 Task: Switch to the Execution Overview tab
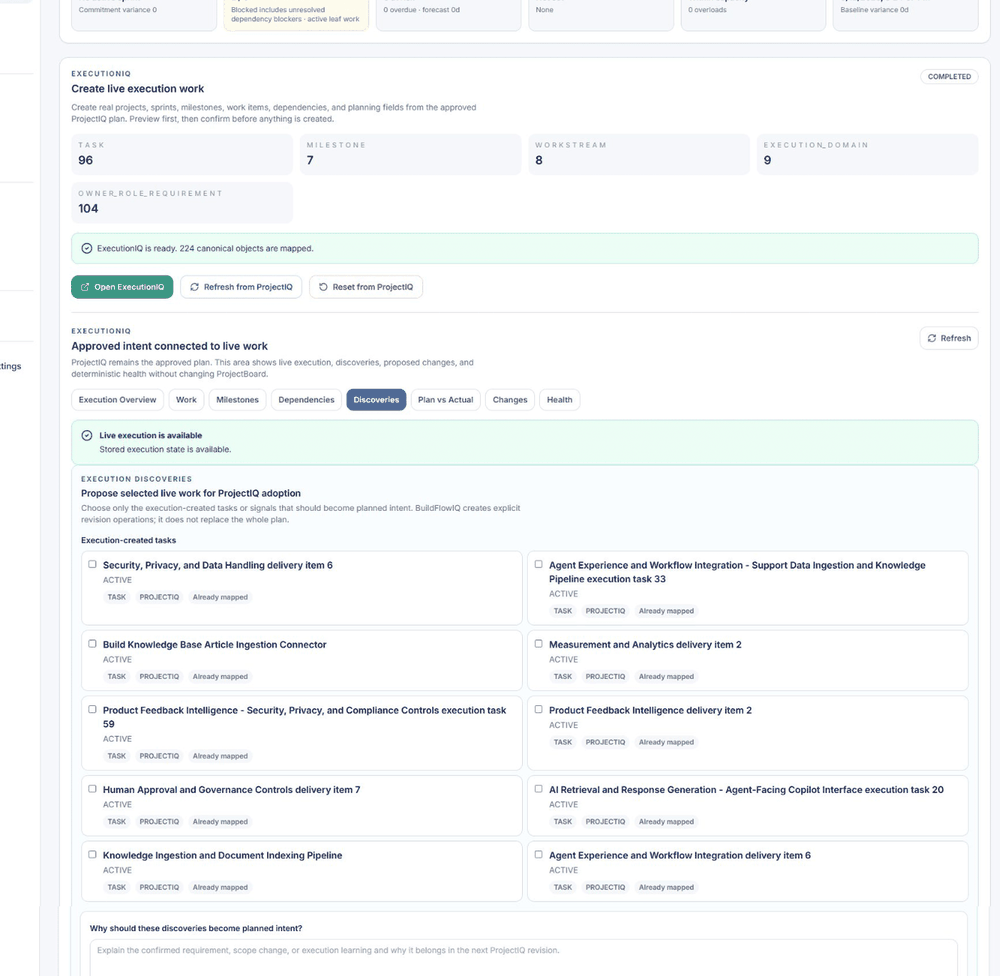[117, 400]
